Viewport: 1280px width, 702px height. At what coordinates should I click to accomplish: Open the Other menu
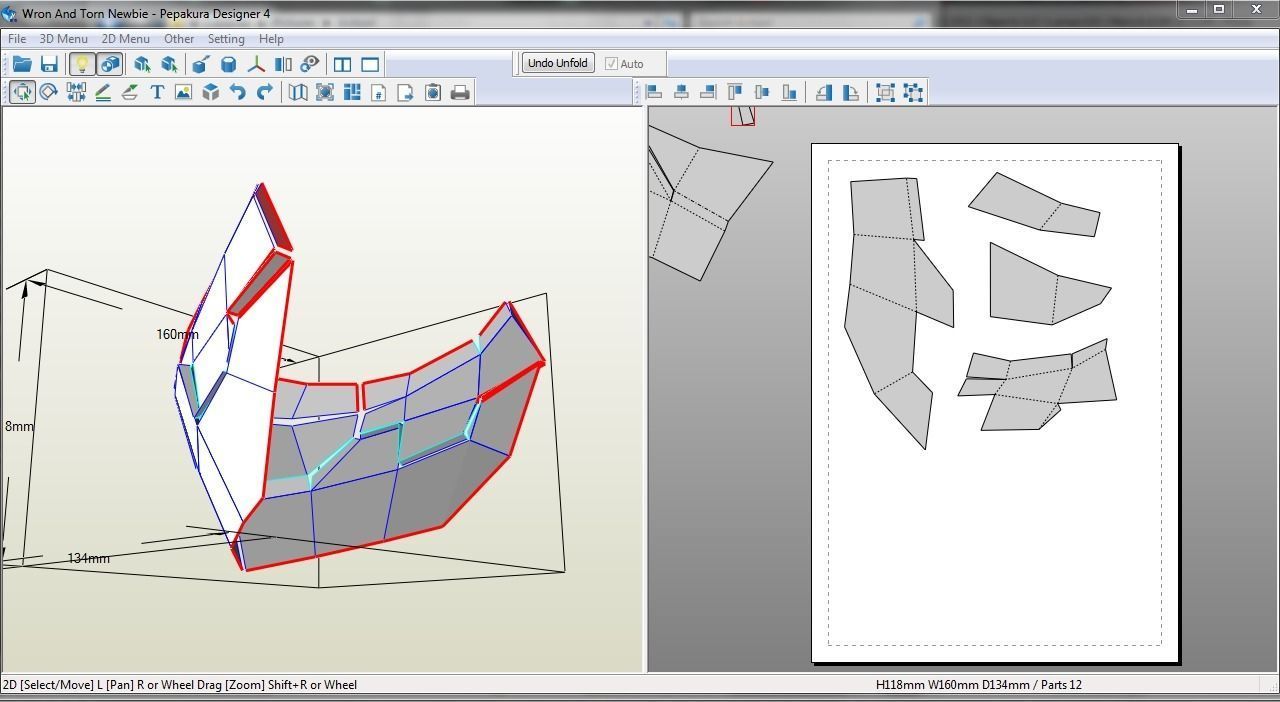click(x=179, y=39)
